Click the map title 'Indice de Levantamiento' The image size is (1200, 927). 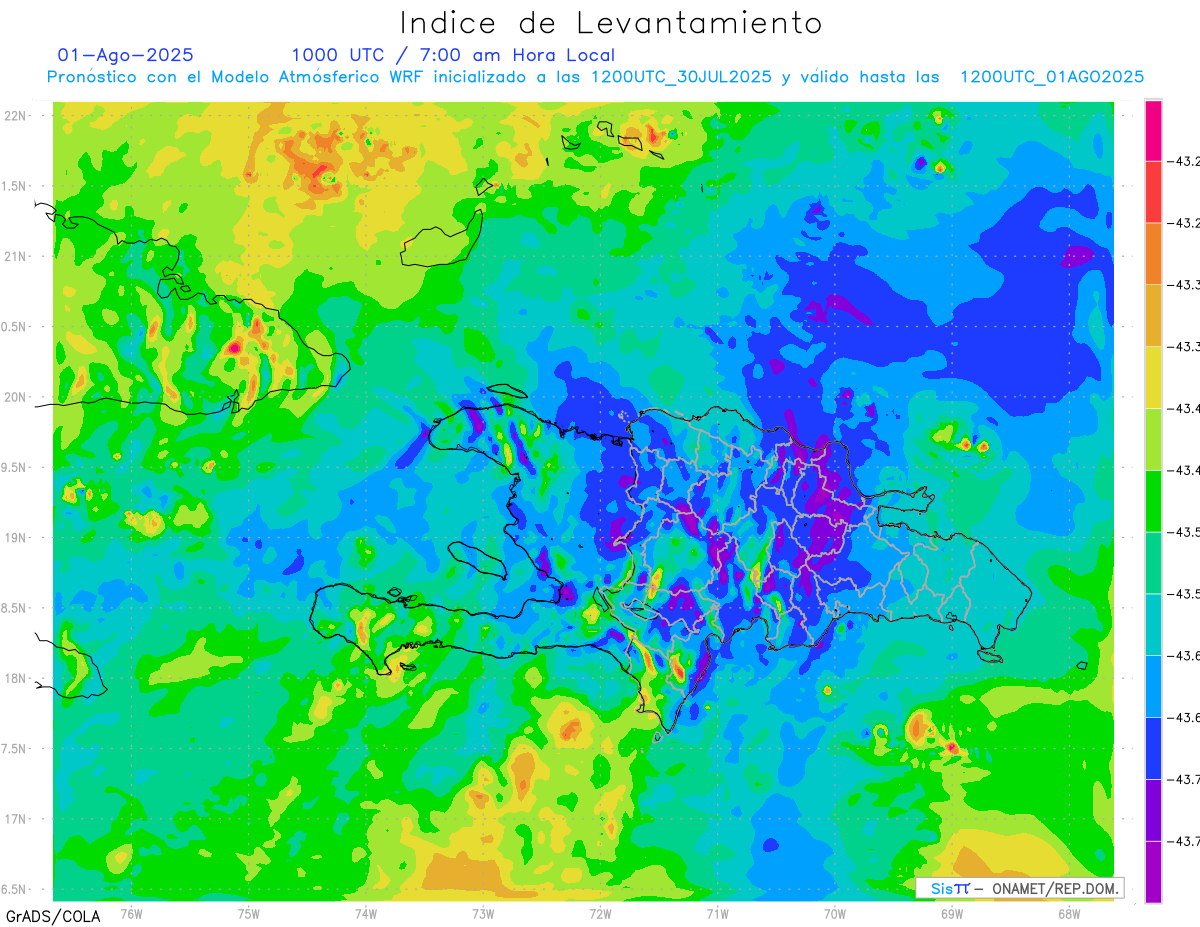(x=611, y=23)
